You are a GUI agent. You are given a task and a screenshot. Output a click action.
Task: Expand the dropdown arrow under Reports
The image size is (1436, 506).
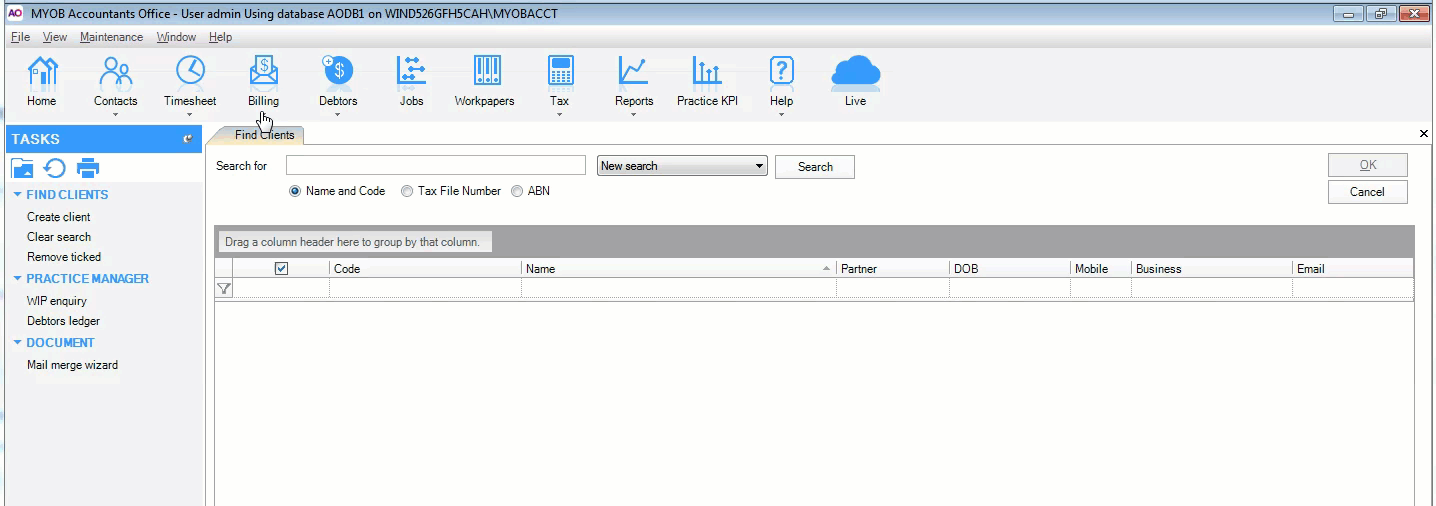point(634,115)
